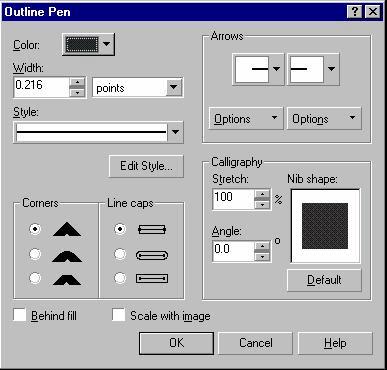Open the width units points dropdown

(137, 88)
